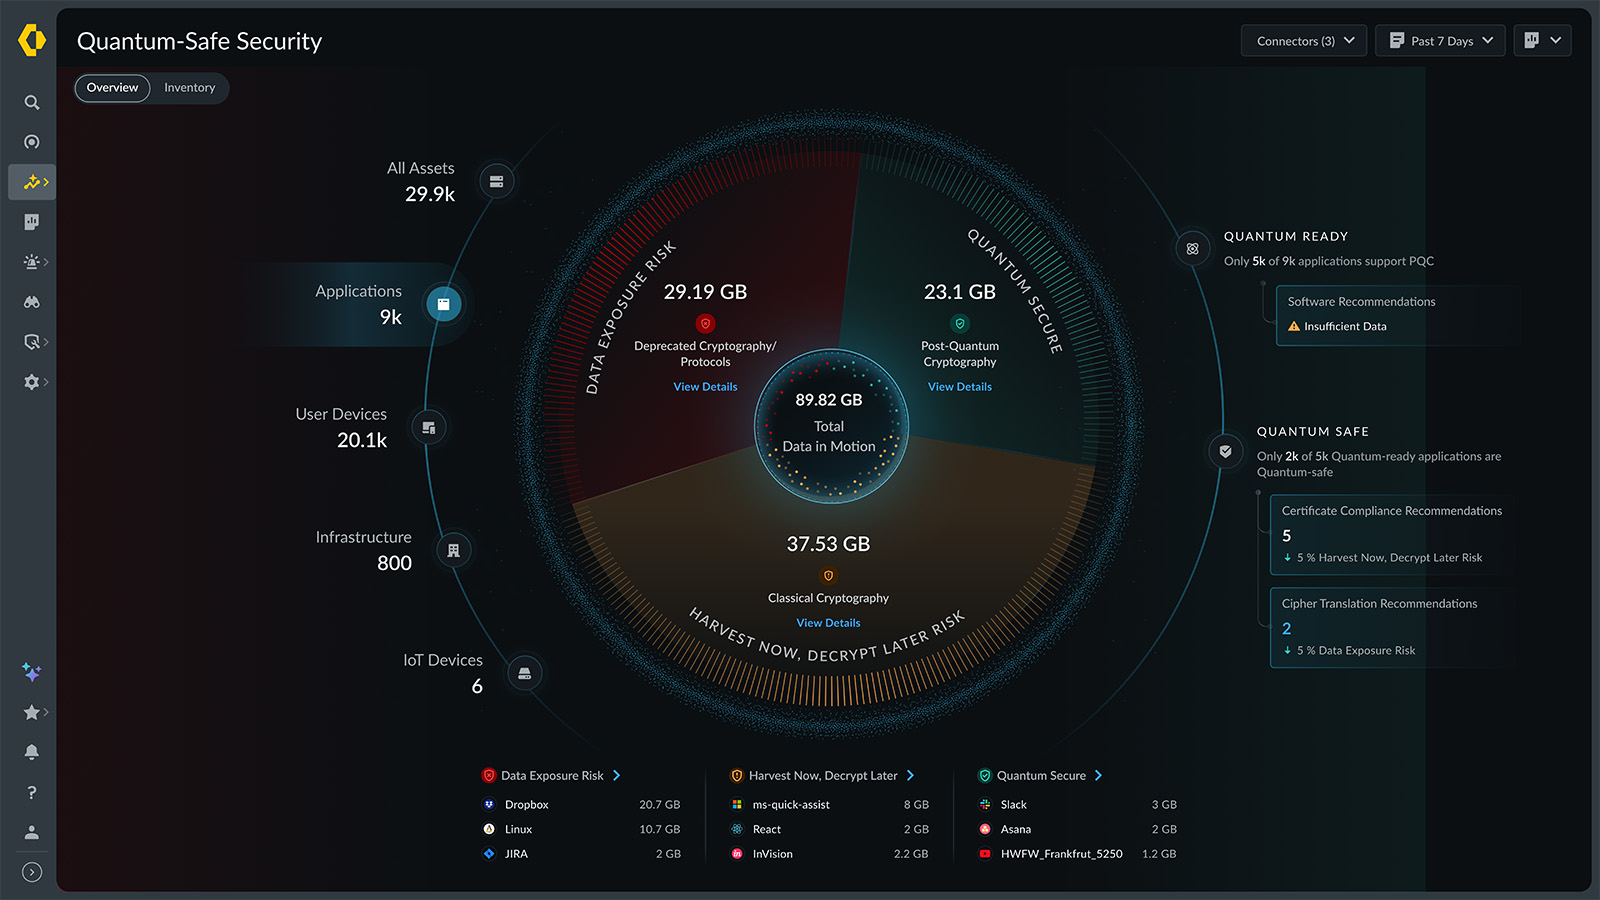Open the notifications bell icon
This screenshot has height=900, width=1600.
point(32,752)
